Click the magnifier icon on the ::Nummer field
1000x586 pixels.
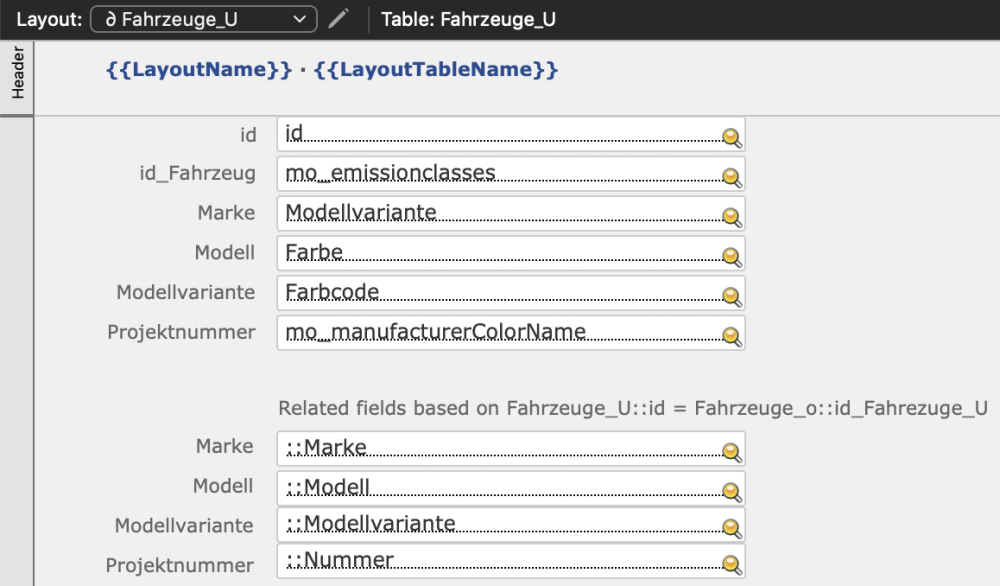731,562
